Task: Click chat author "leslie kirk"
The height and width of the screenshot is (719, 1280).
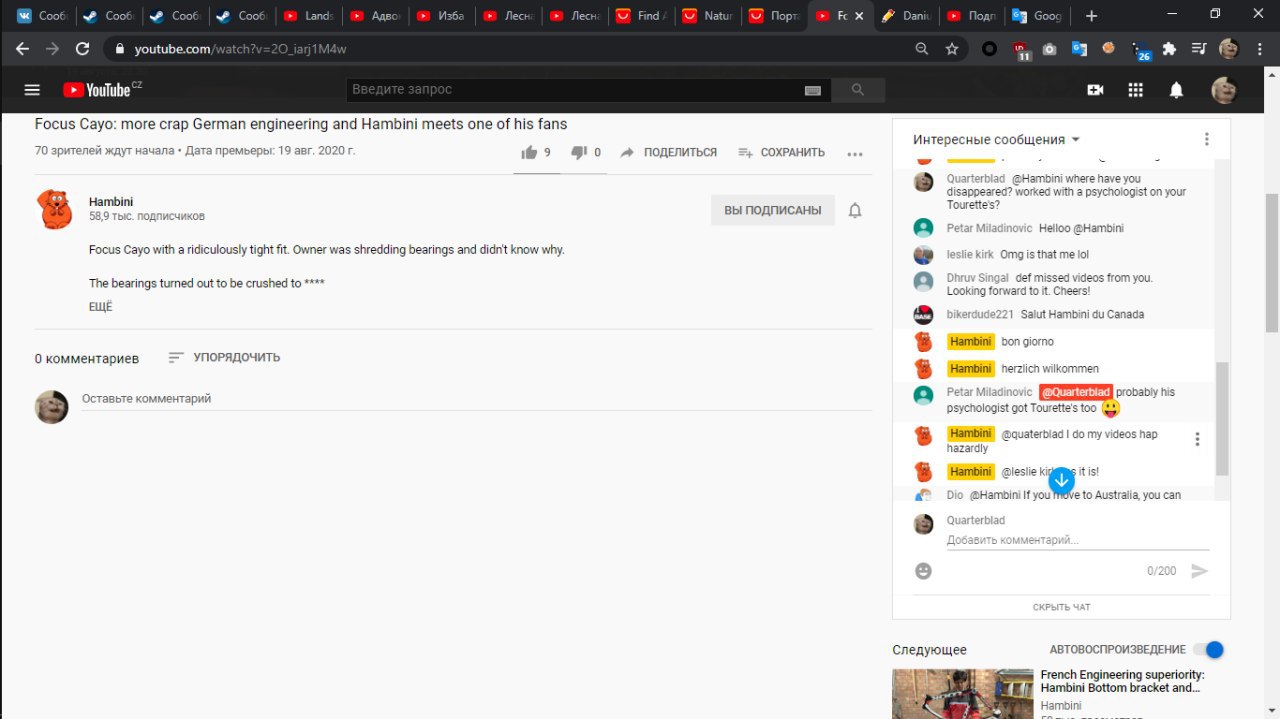Action: (x=970, y=255)
